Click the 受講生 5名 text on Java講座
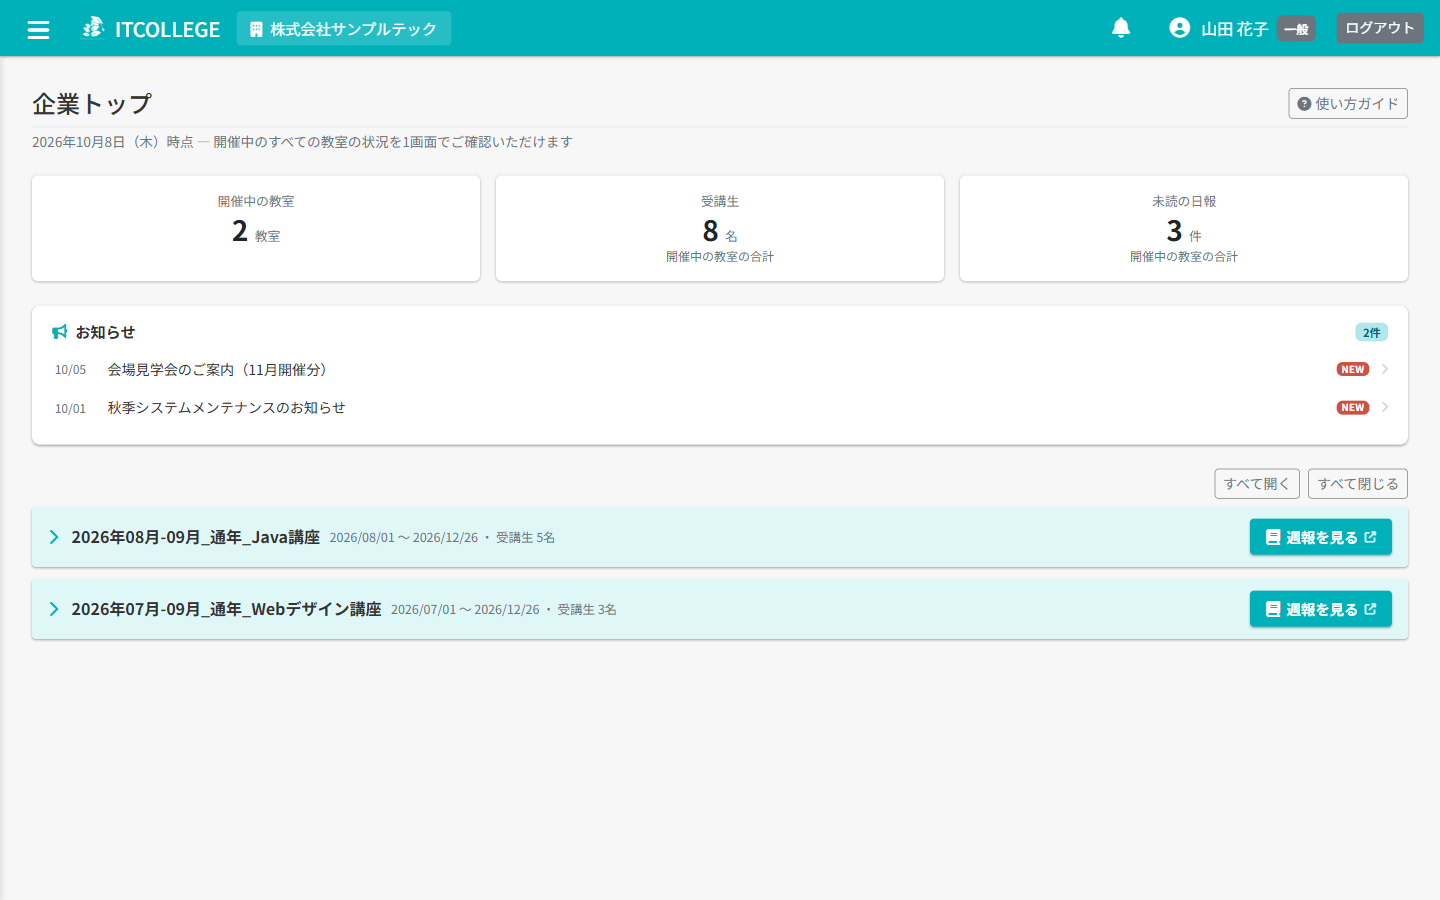This screenshot has width=1440, height=900. pyautogui.click(x=526, y=538)
